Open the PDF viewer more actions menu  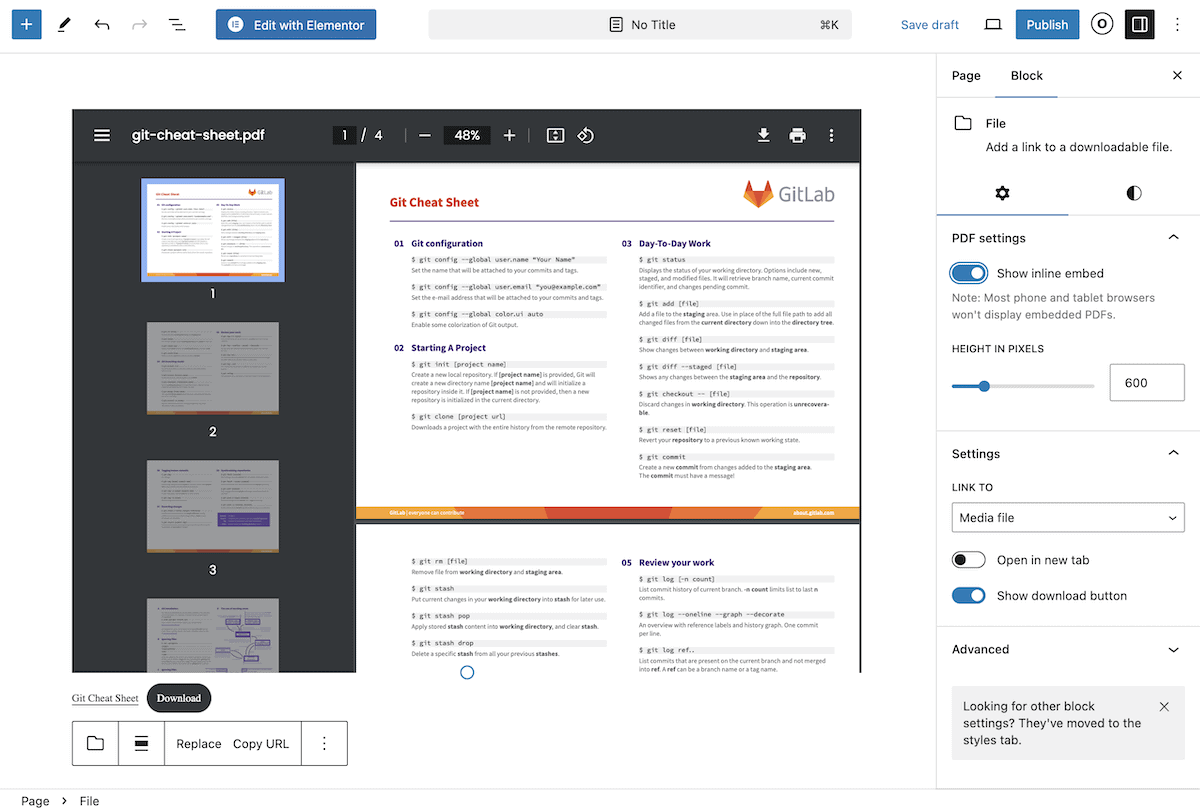click(831, 135)
